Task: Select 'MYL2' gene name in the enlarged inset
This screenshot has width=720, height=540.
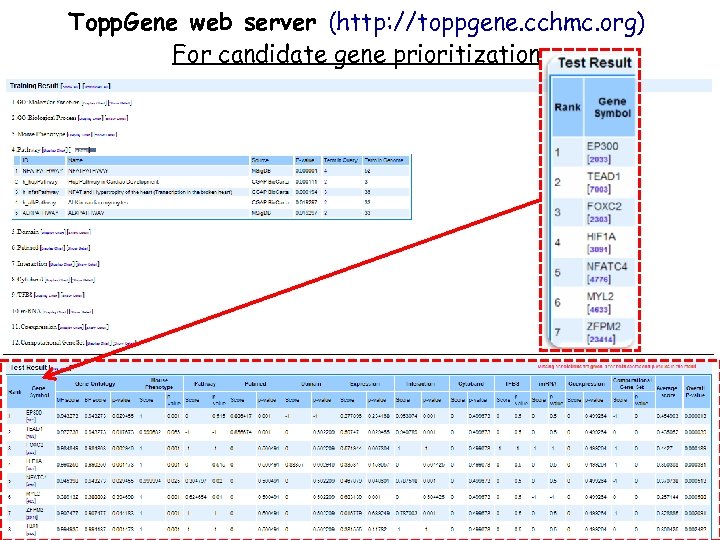Action: pos(600,296)
